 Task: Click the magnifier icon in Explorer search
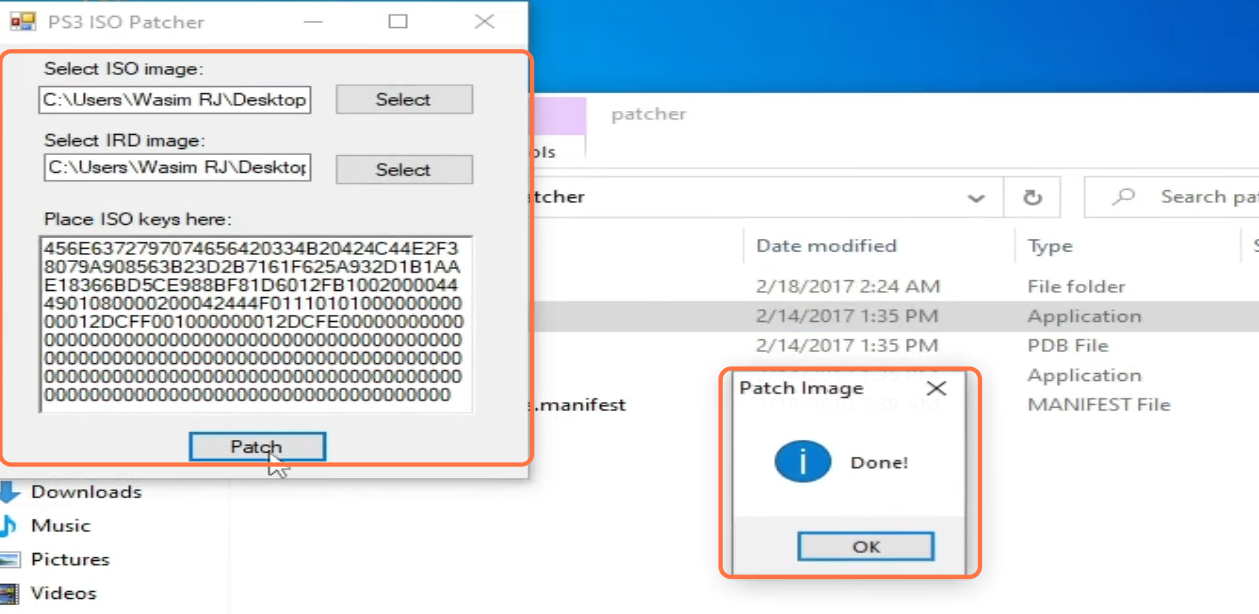[x=1124, y=197]
